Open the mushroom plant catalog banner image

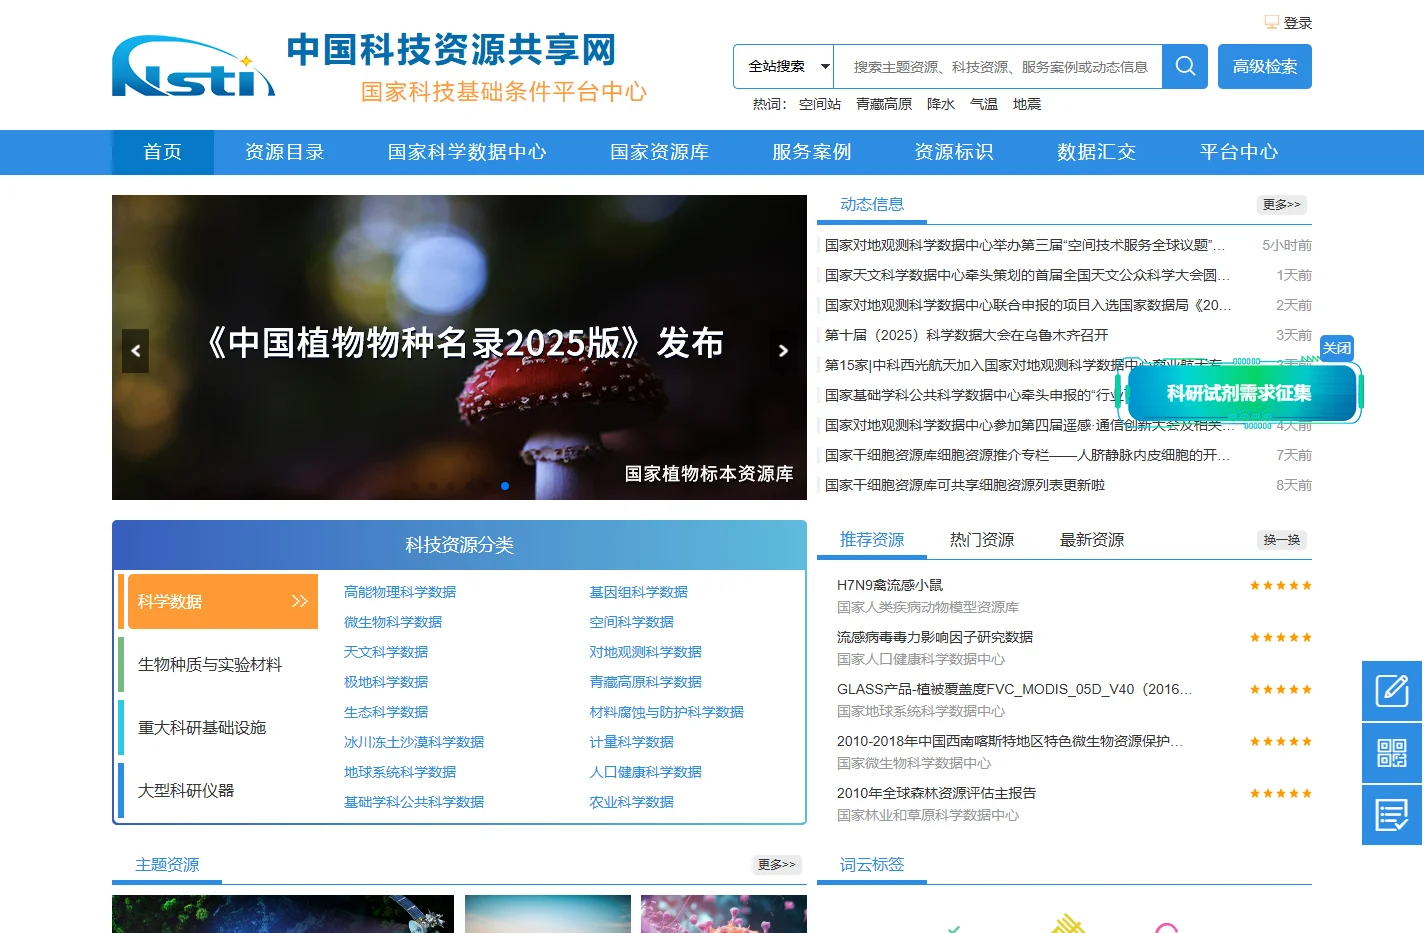tap(459, 347)
